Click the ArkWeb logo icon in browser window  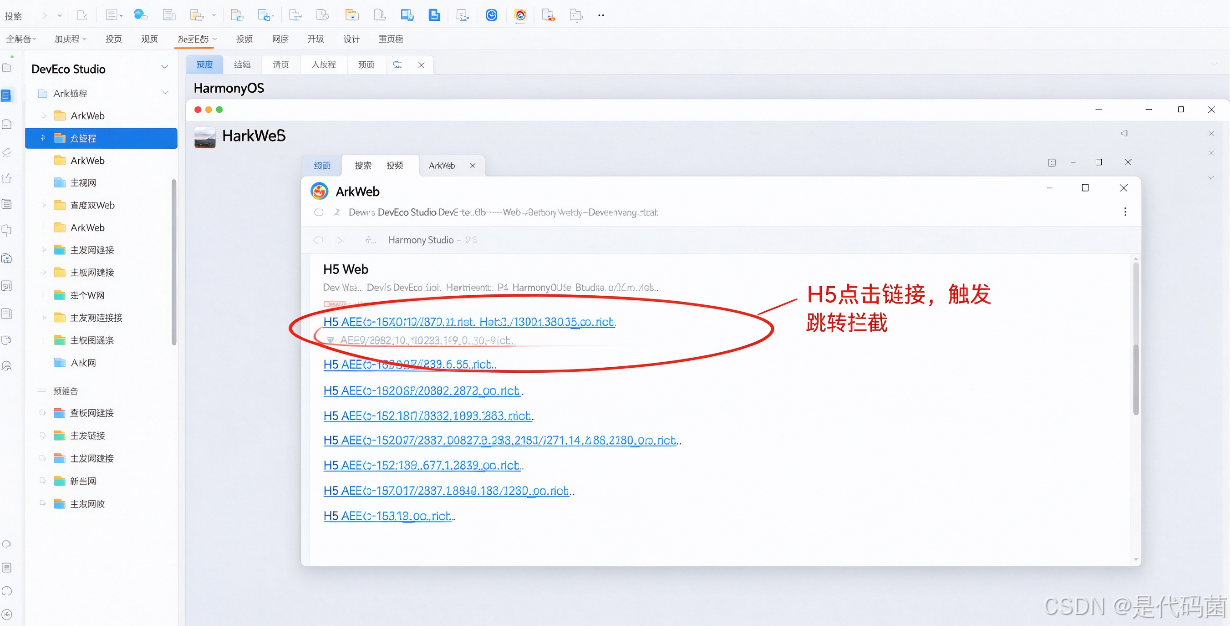[x=320, y=191]
